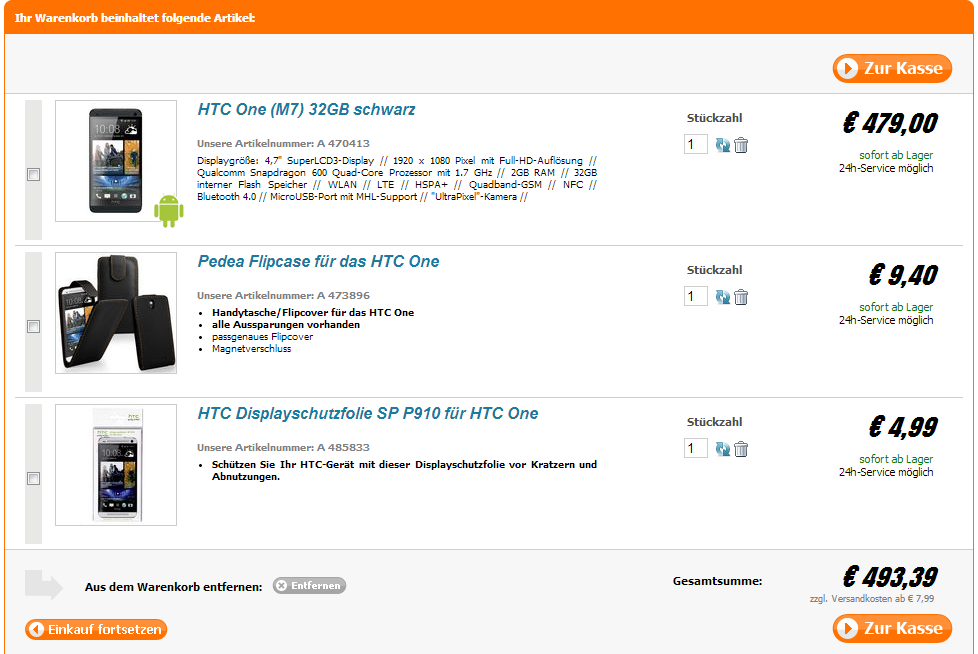Image resolution: width=978 pixels, height=654 pixels.
Task: Click Displayschutzfolie product thumbnail
Action: point(116,465)
